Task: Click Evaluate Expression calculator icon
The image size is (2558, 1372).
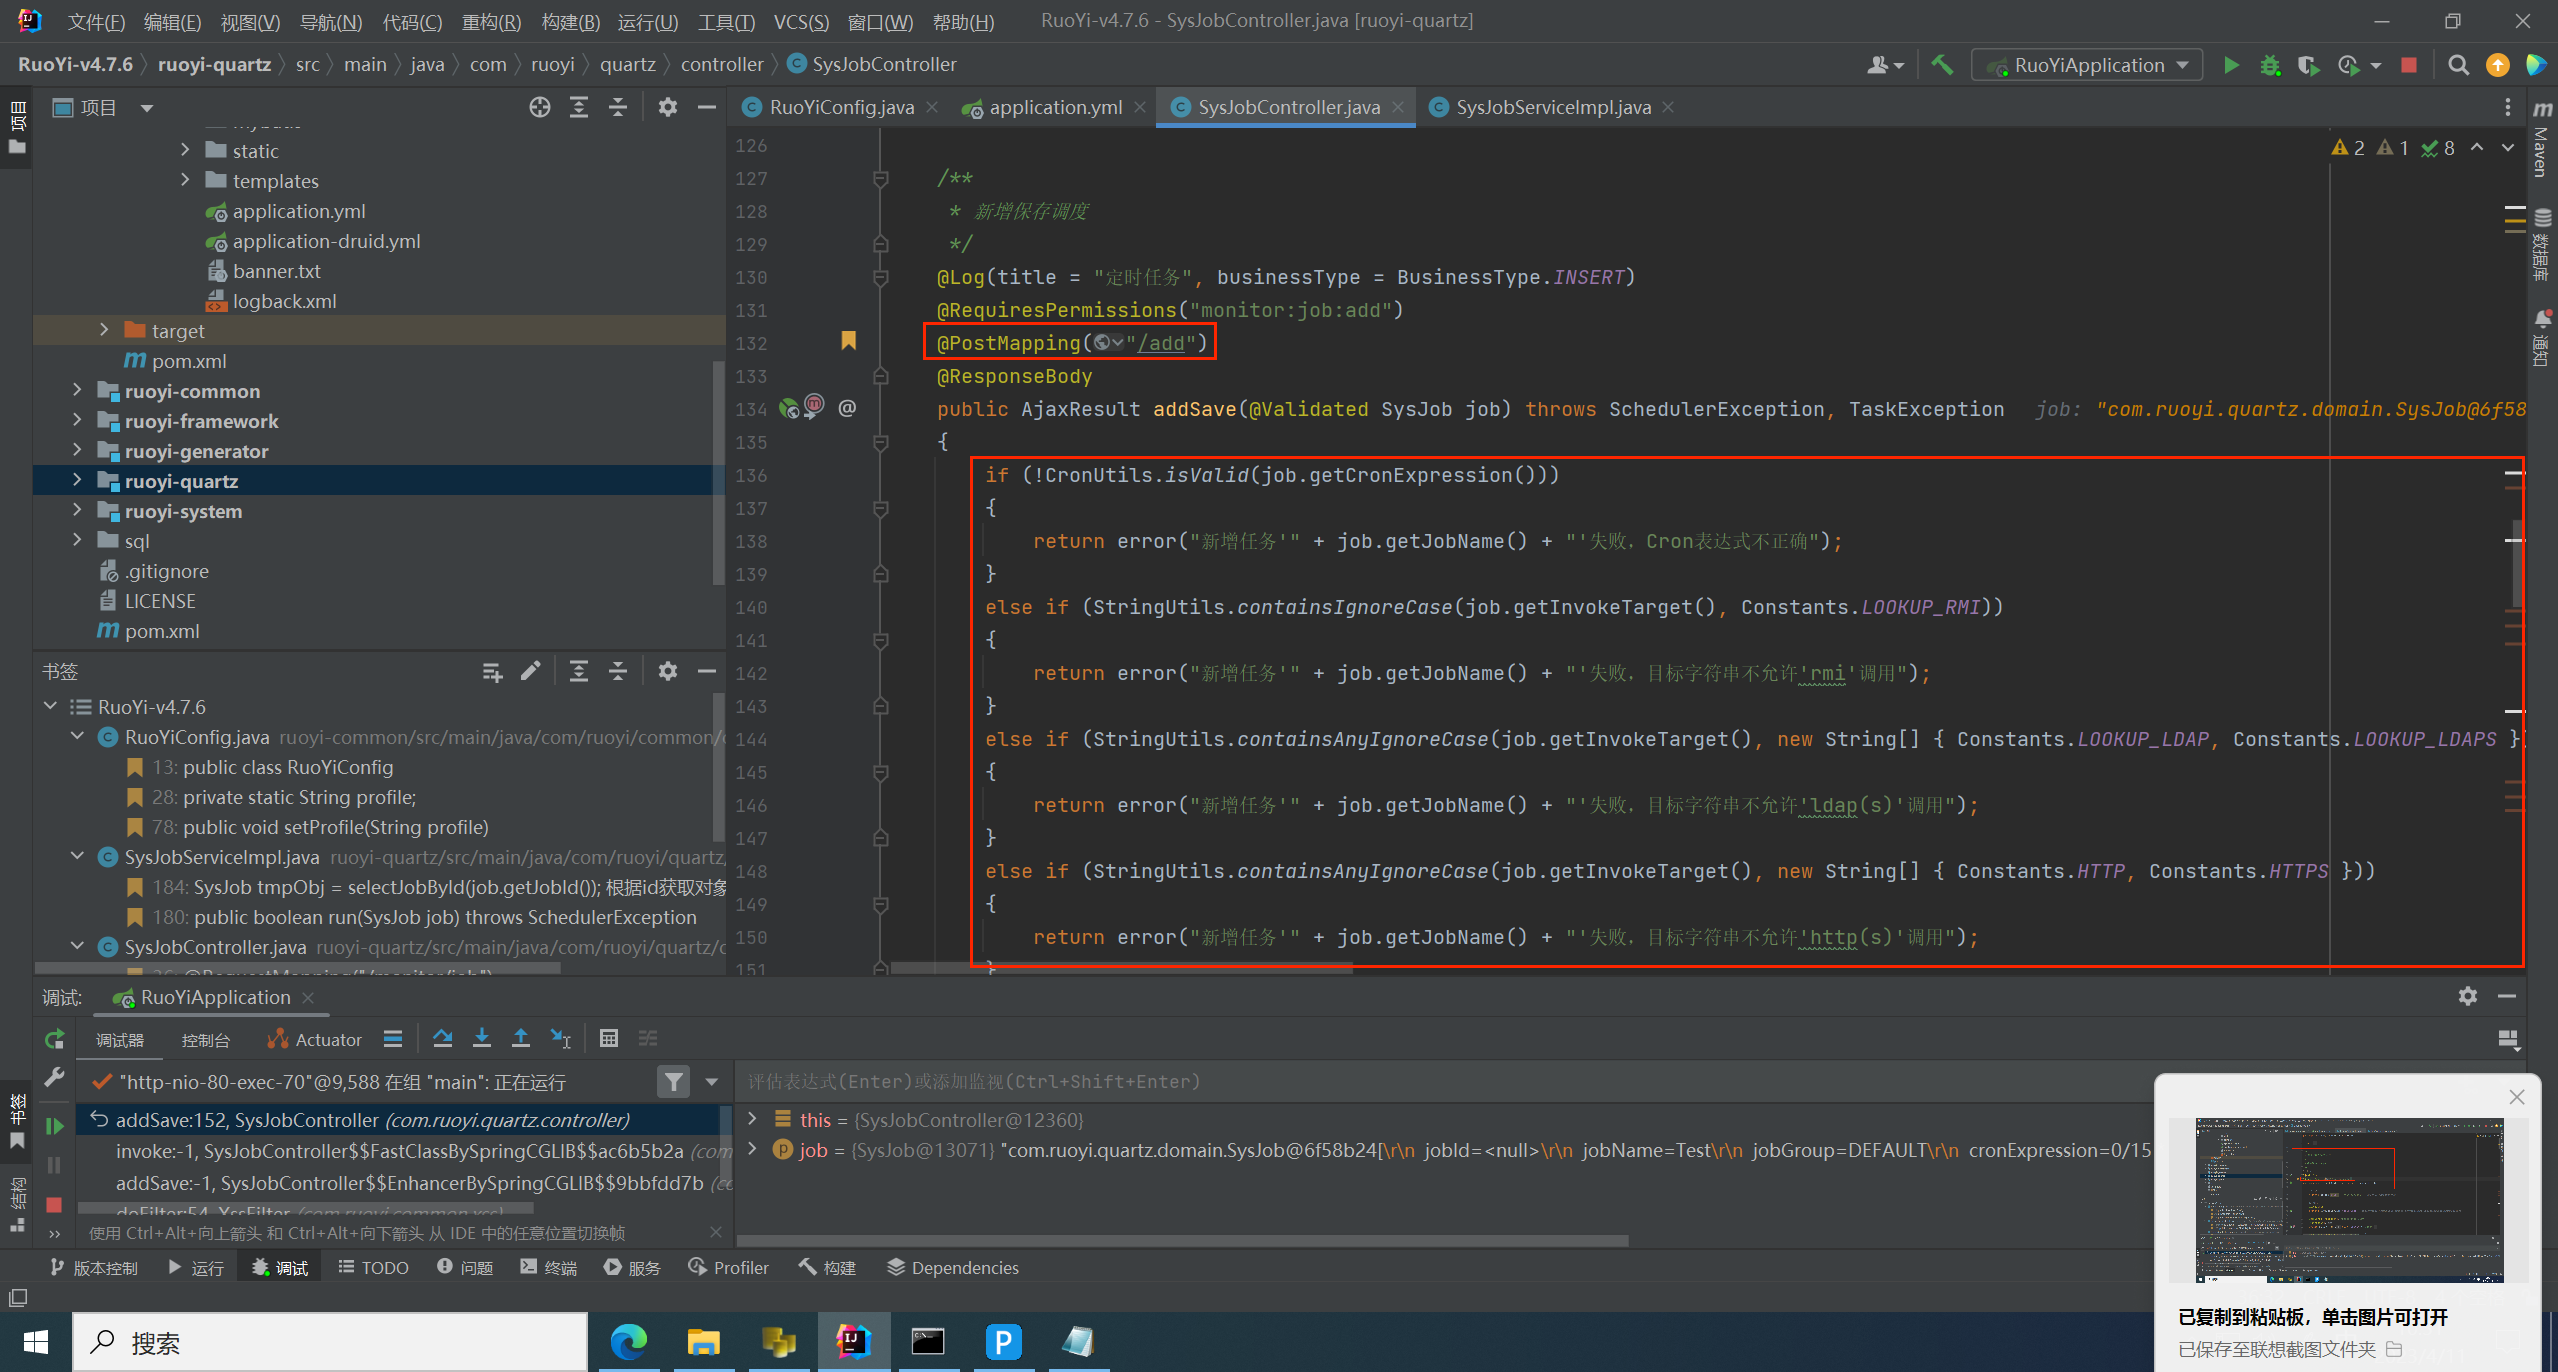Action: click(609, 1039)
